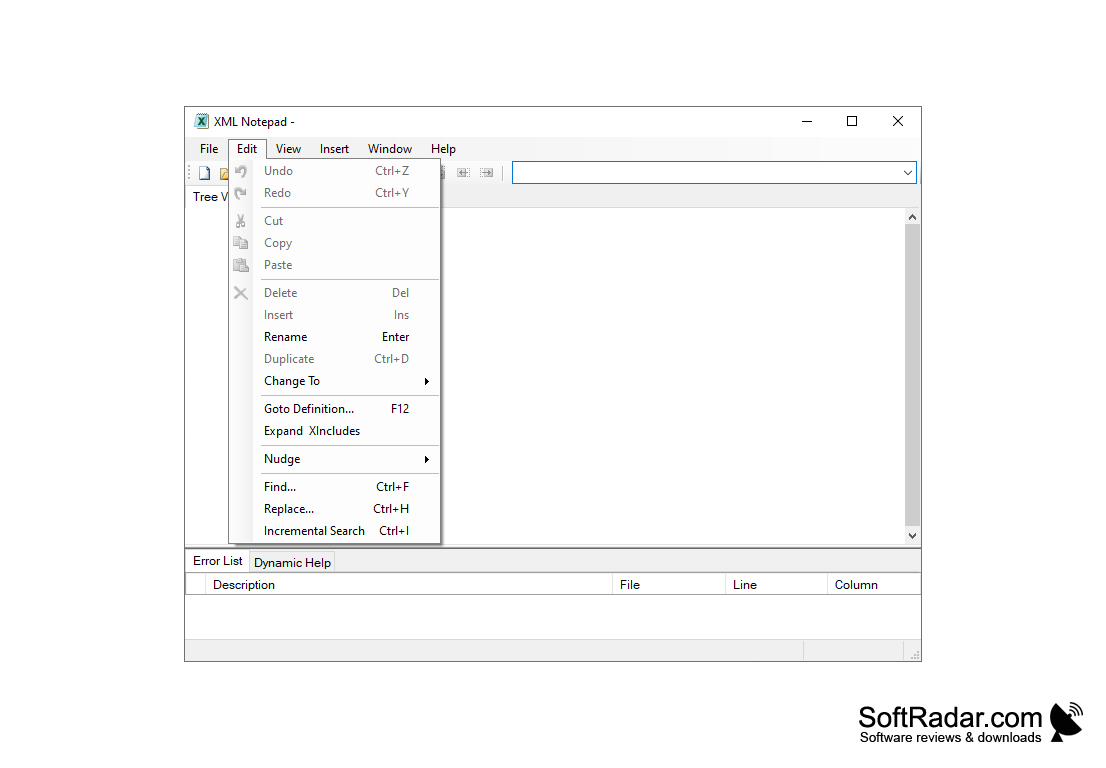
Task: Select Paste in the Edit menu
Action: pyautogui.click(x=335, y=264)
